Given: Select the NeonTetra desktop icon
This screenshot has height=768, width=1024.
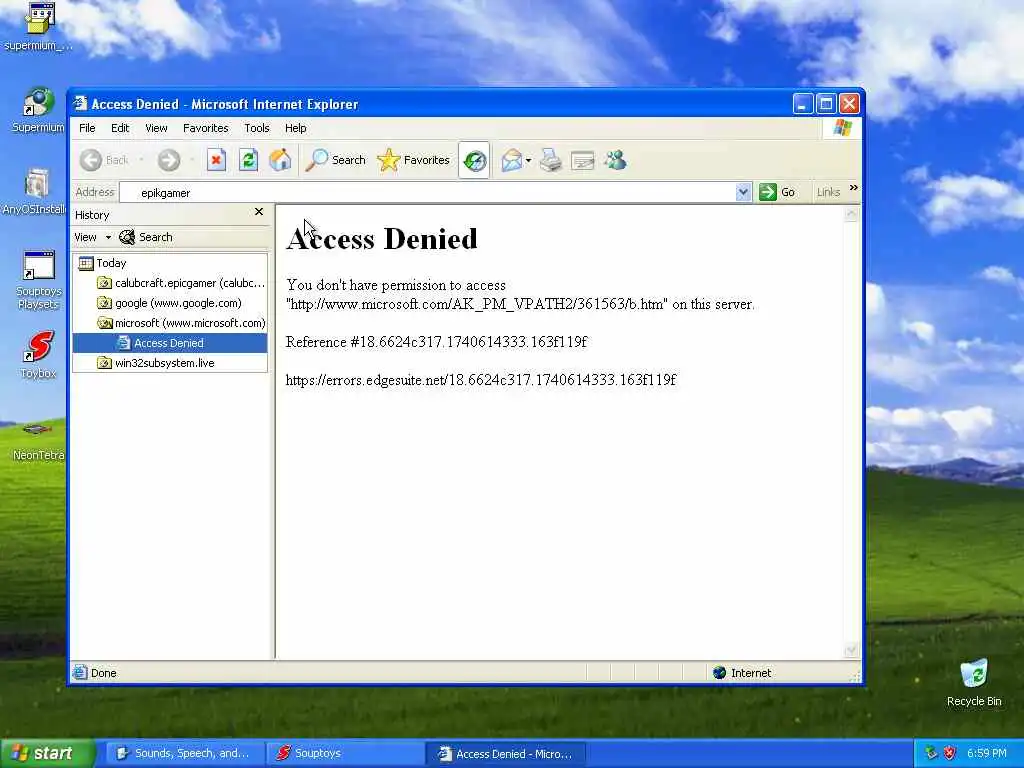Looking at the screenshot, I should point(38,441).
